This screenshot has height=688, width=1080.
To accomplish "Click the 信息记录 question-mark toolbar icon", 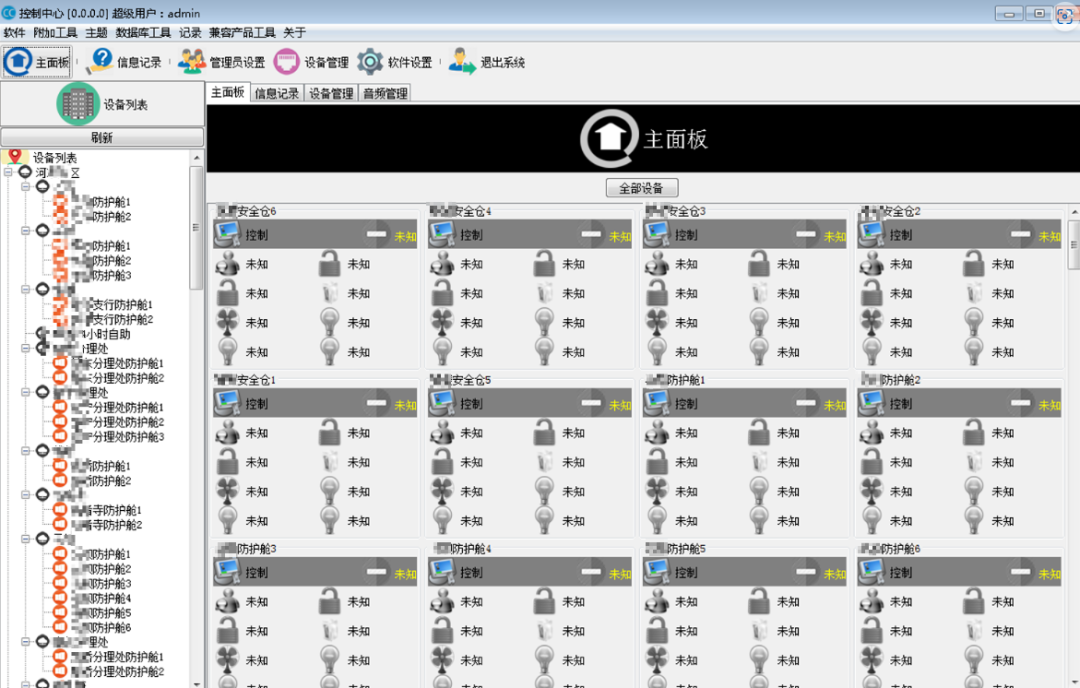I will point(101,61).
